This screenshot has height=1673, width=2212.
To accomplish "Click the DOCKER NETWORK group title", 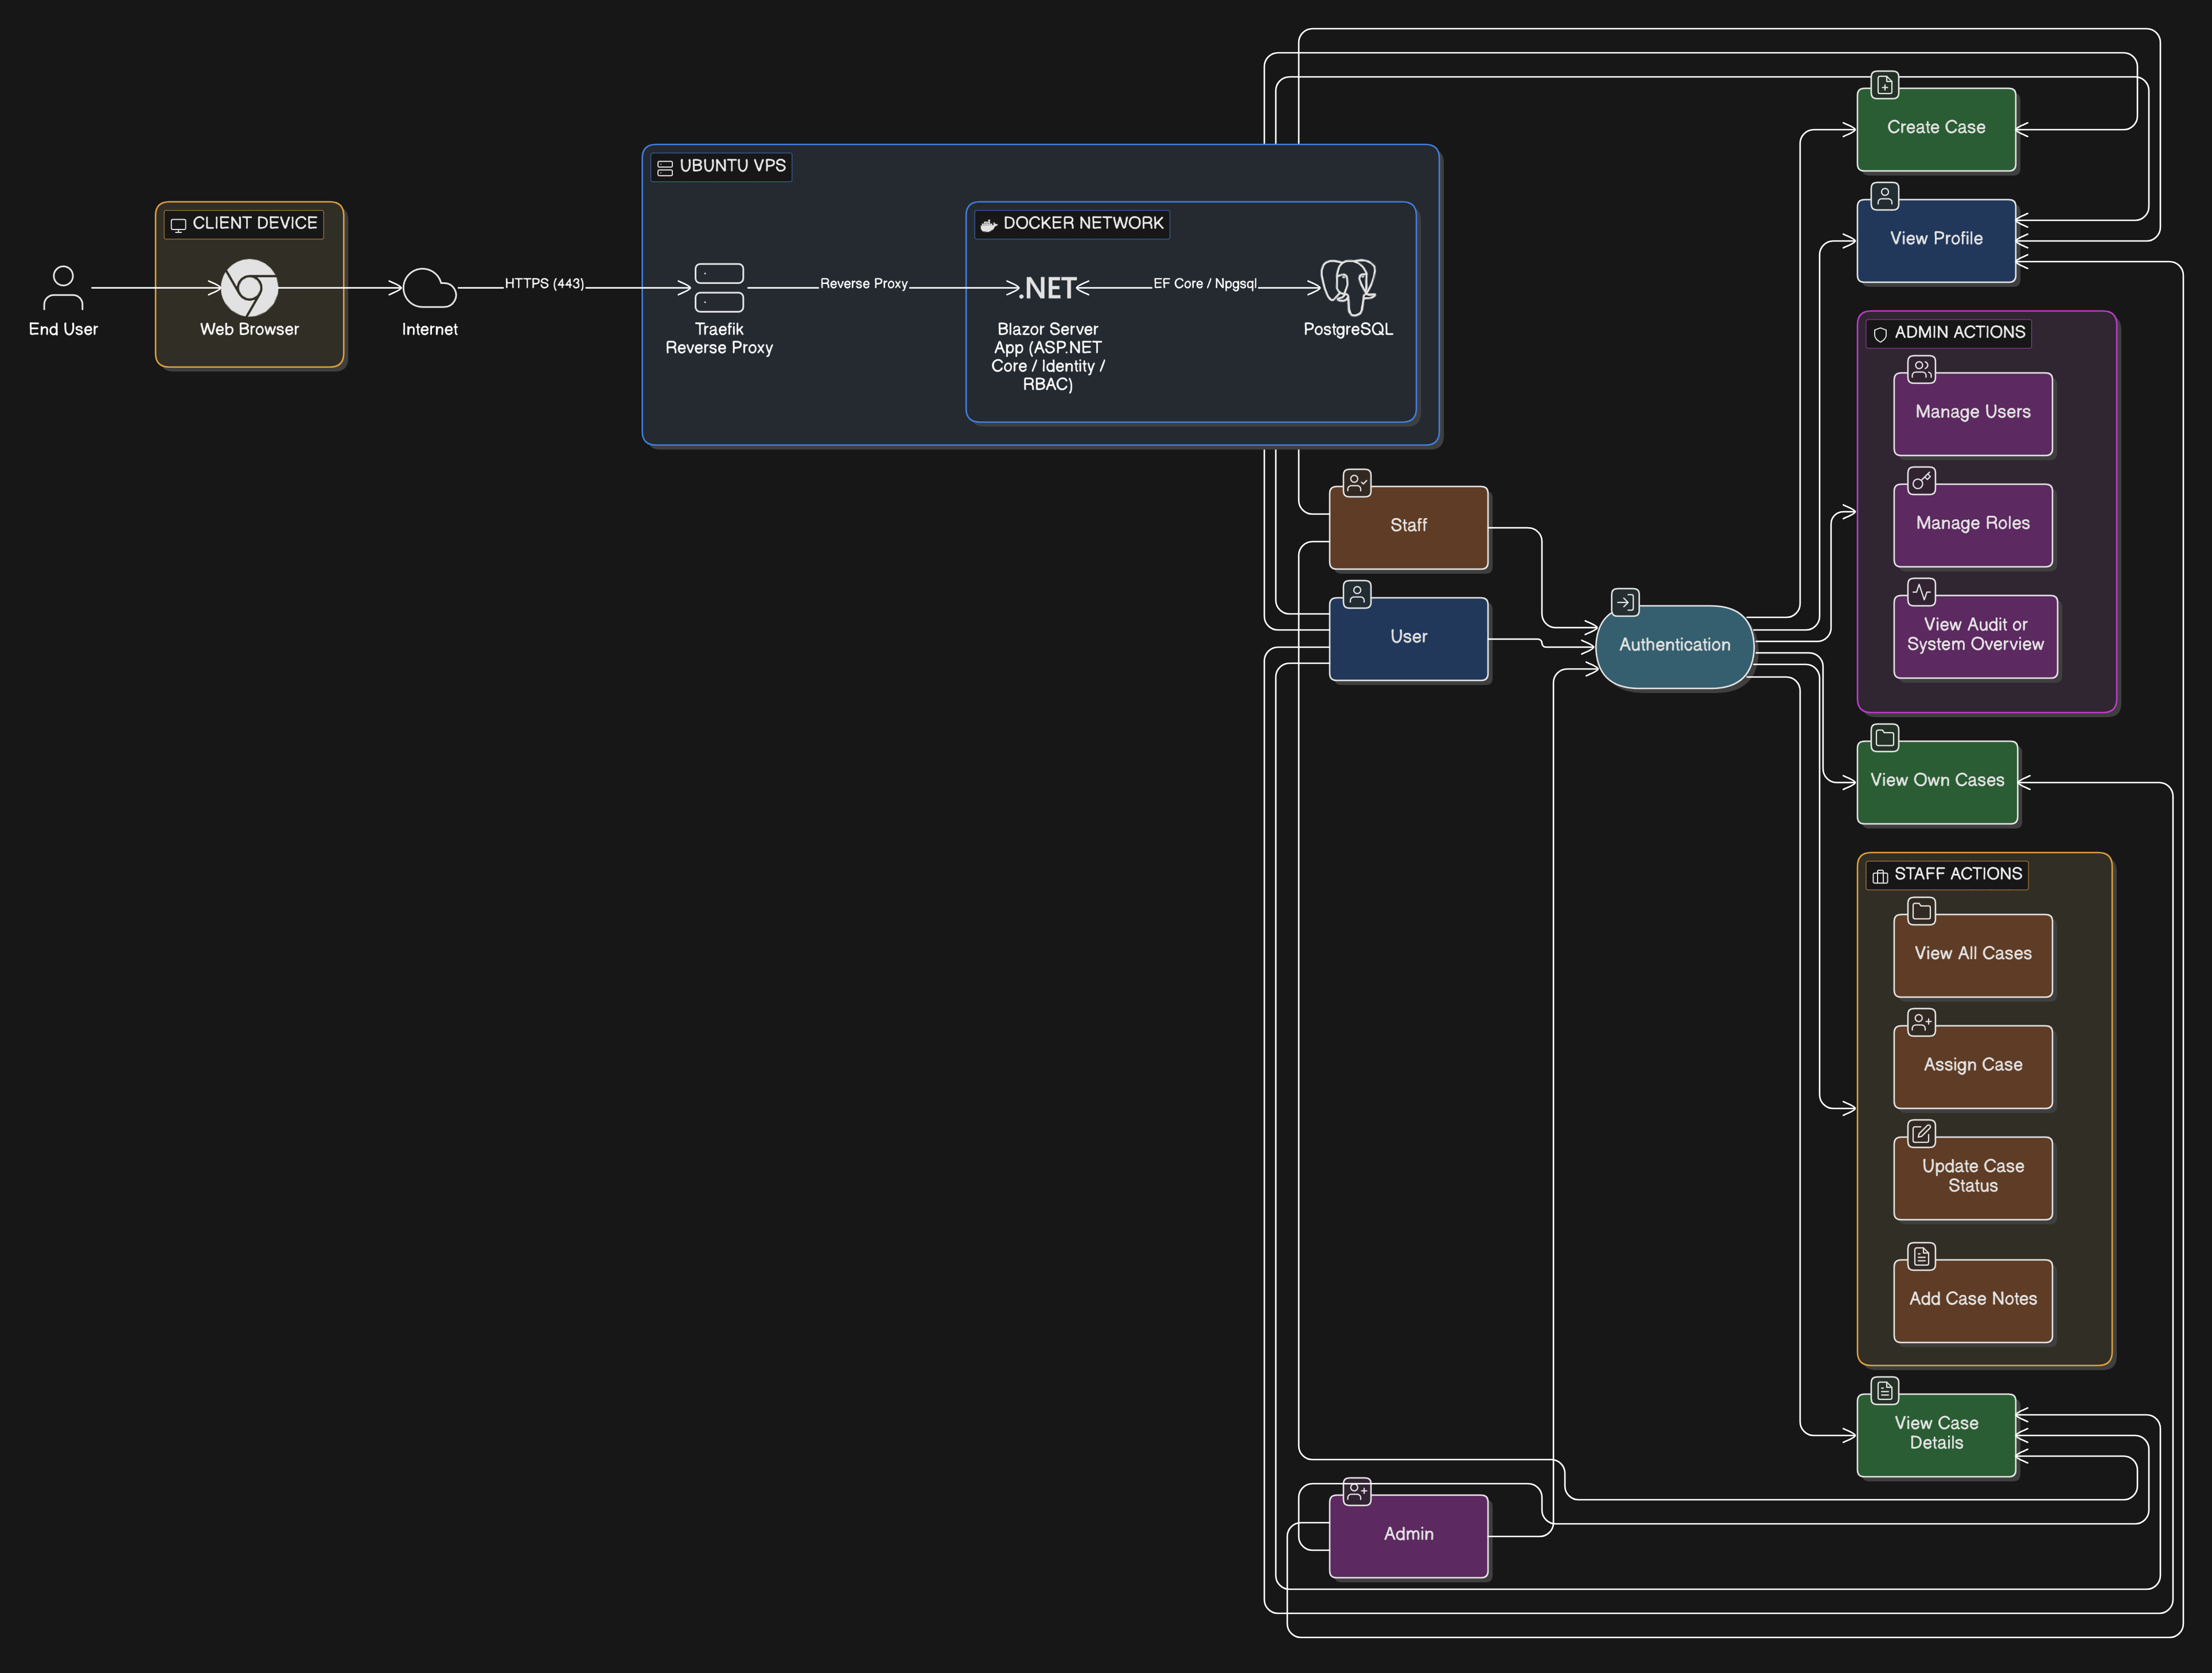I will (1083, 223).
